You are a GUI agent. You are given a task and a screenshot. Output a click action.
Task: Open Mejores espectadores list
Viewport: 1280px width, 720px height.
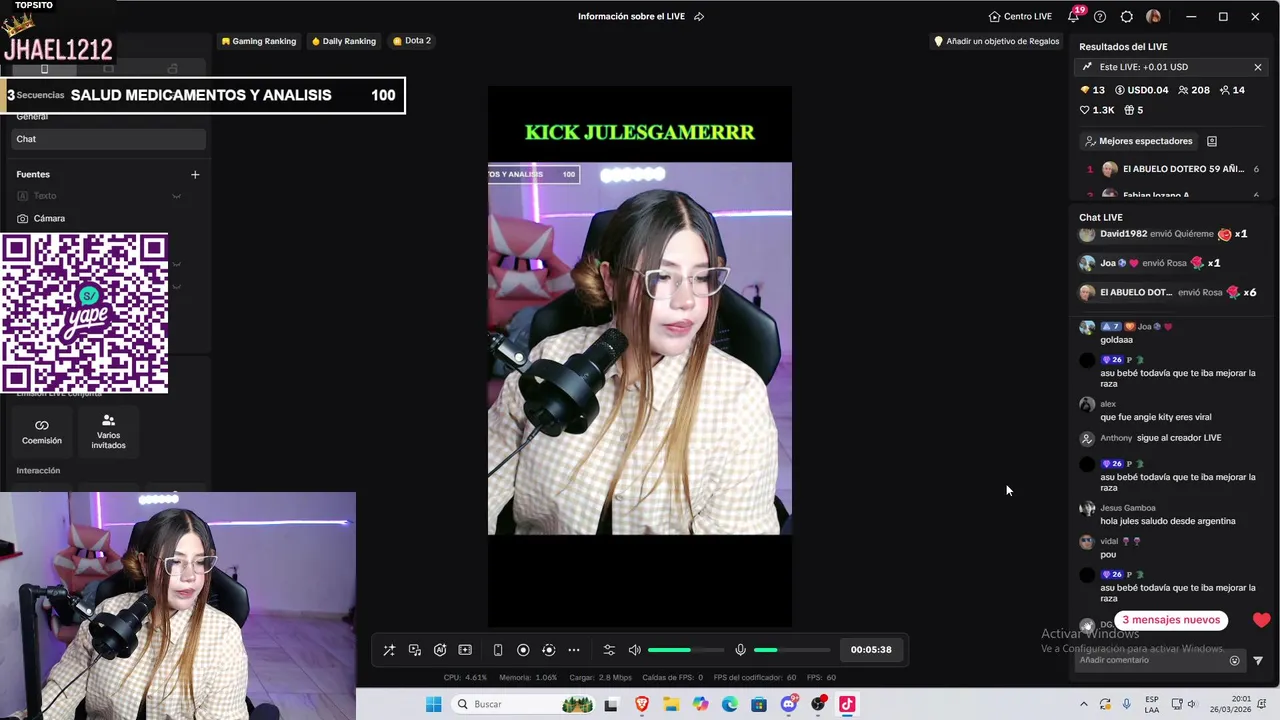[x=1138, y=141]
